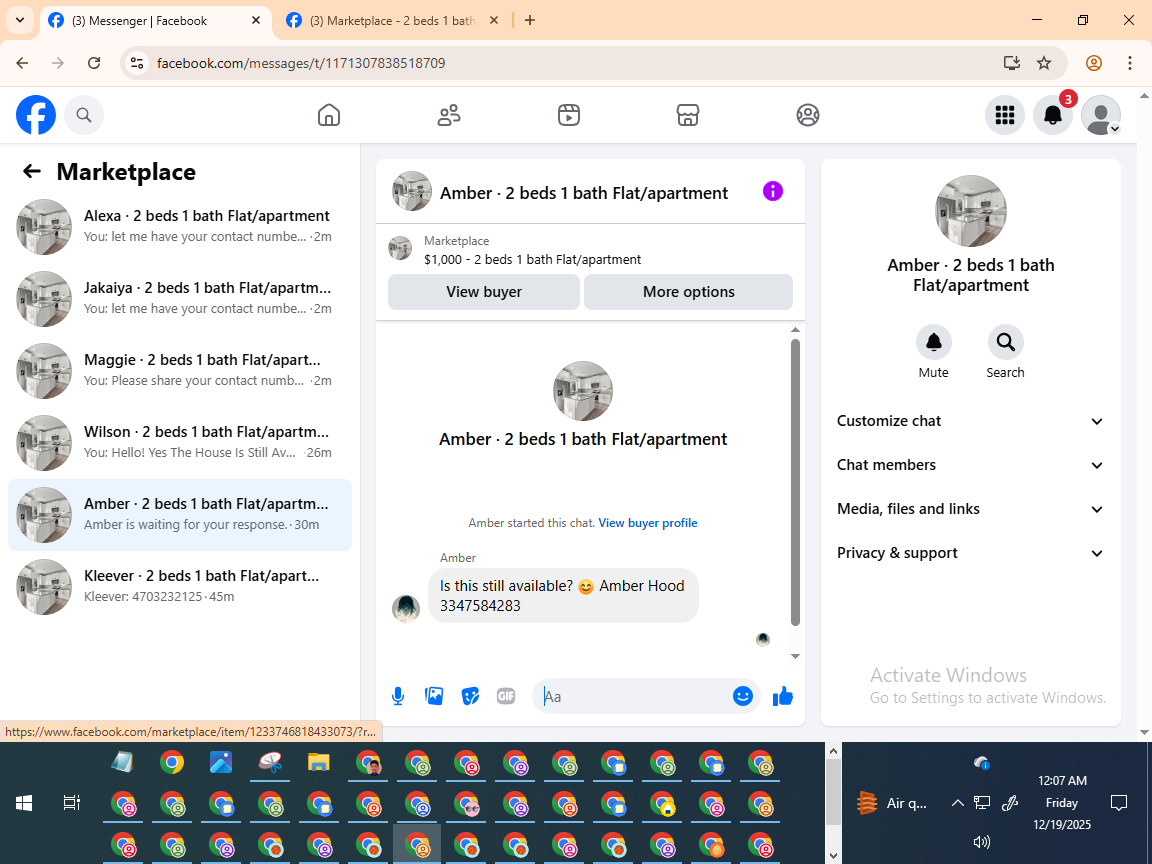
Task: Open a new browser tab
Action: click(x=530, y=21)
